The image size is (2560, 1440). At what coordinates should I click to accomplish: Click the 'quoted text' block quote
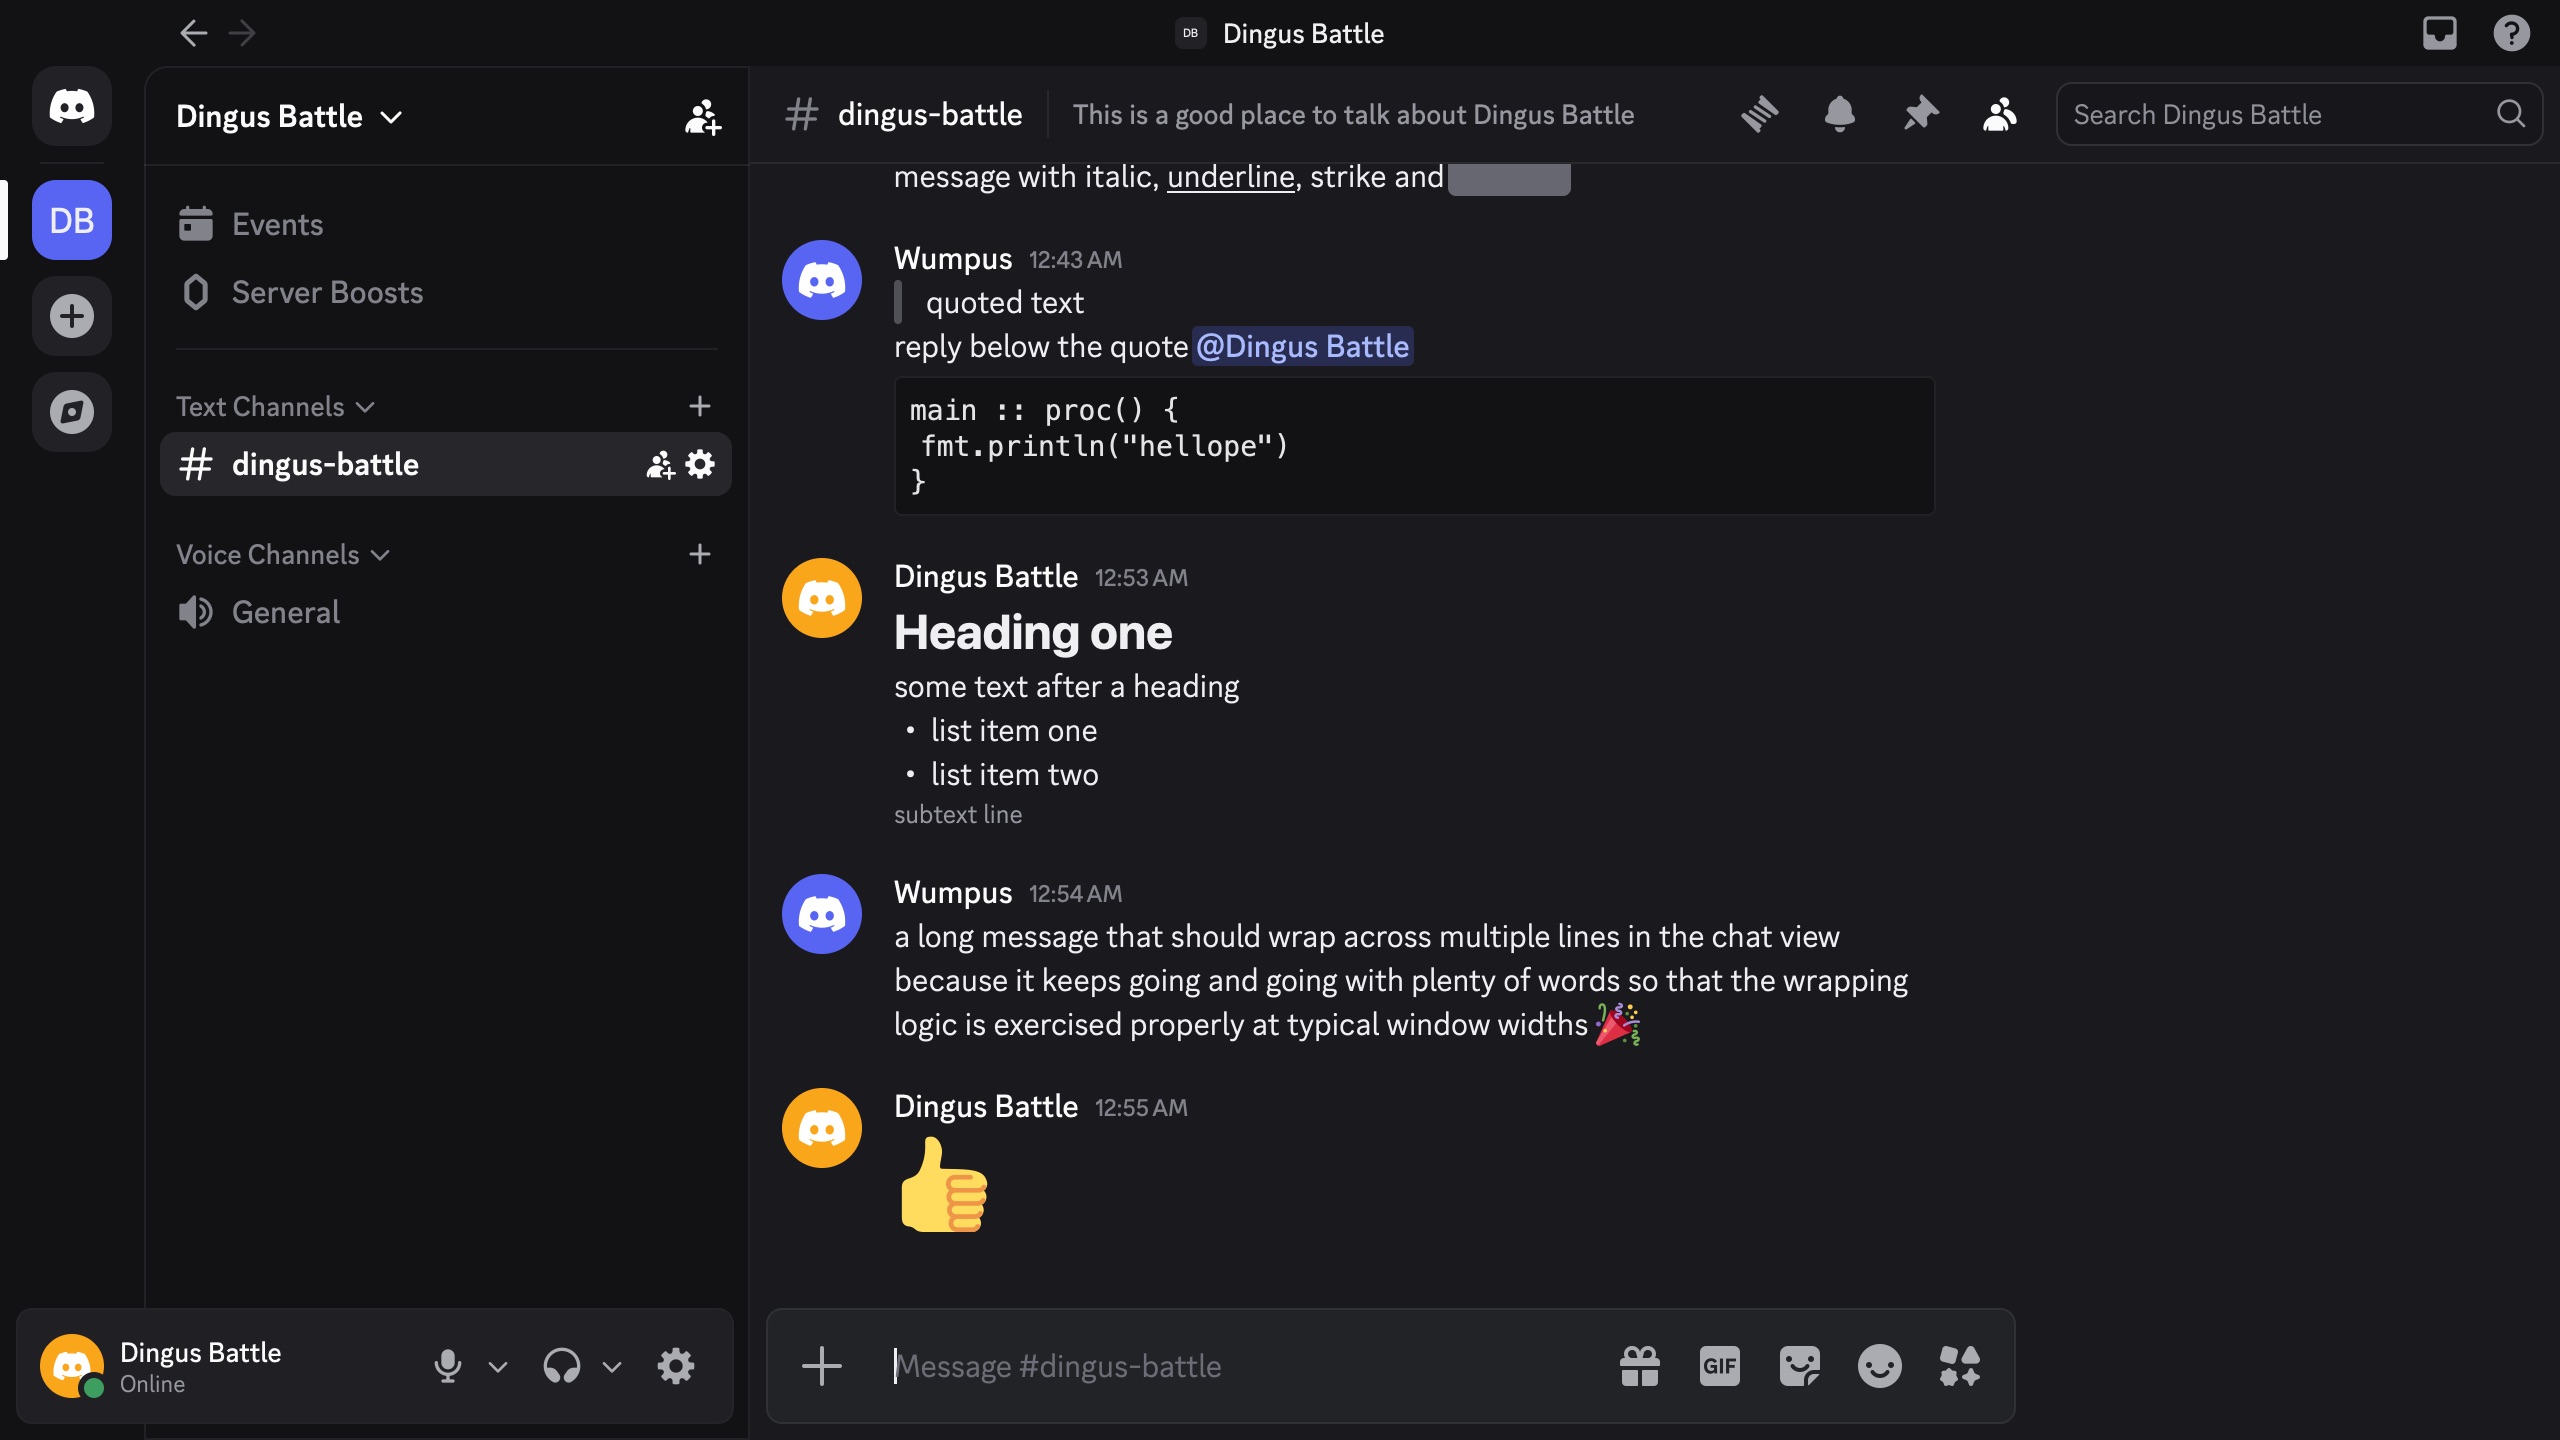[x=1004, y=302]
